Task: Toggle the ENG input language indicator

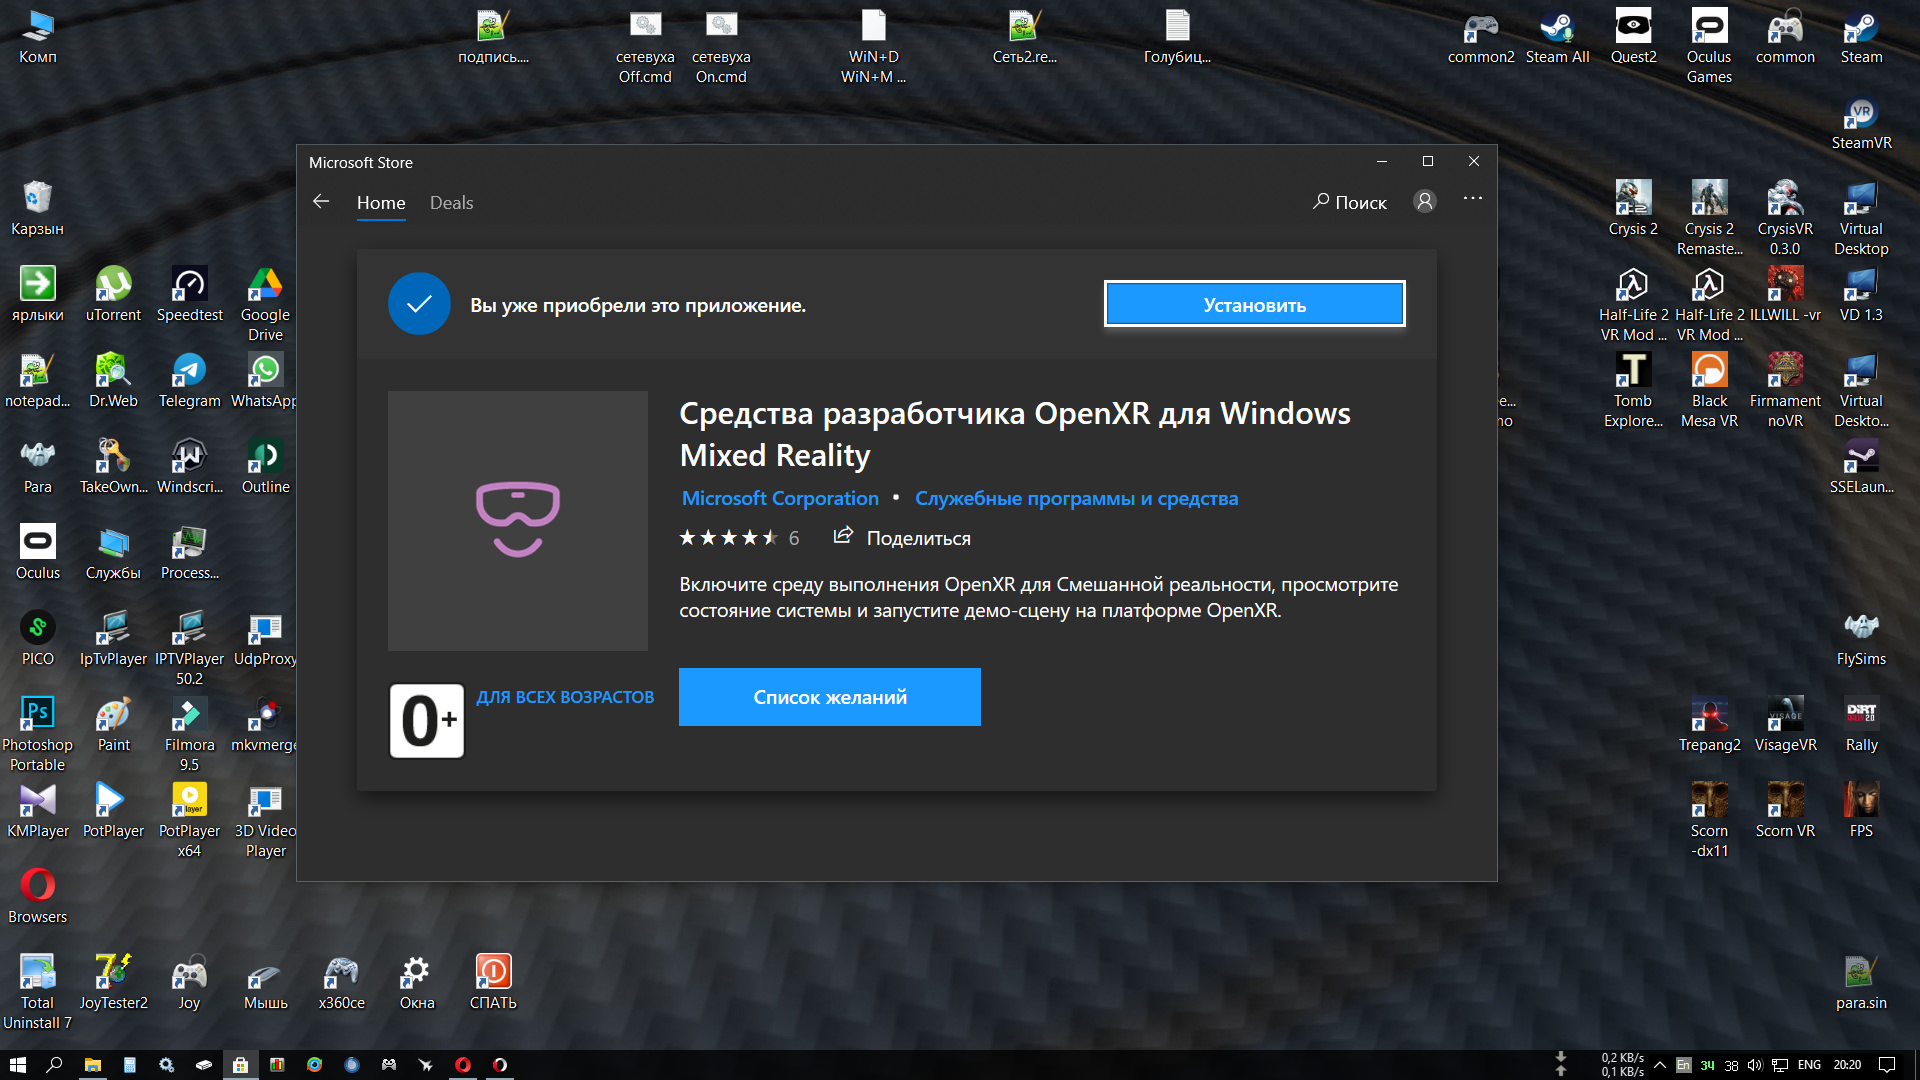Action: (1809, 1065)
